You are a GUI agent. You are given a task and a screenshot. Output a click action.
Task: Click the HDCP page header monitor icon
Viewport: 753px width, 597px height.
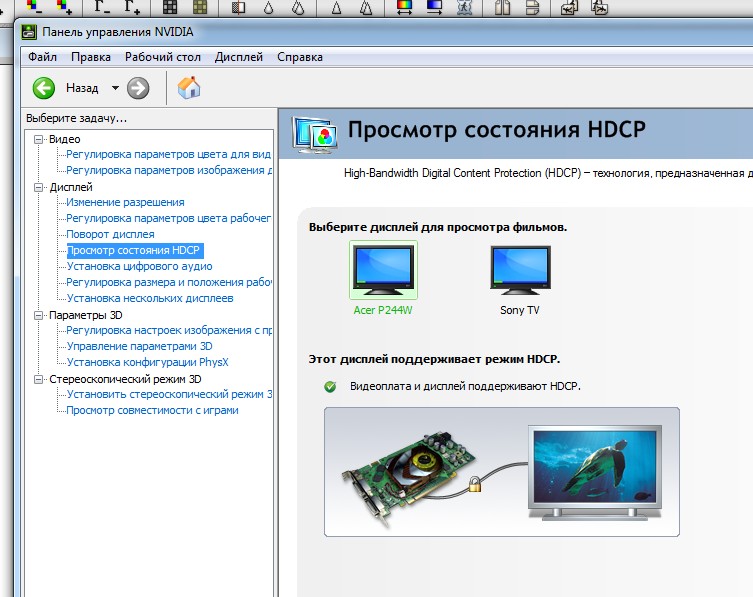click(x=314, y=133)
